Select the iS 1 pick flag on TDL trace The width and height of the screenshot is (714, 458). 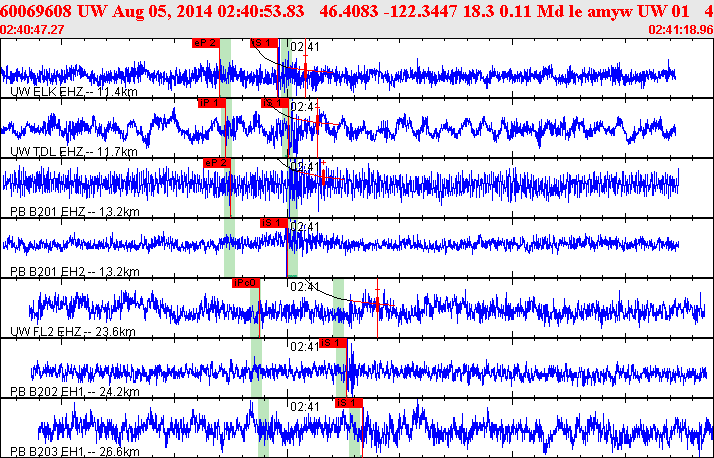[275, 103]
